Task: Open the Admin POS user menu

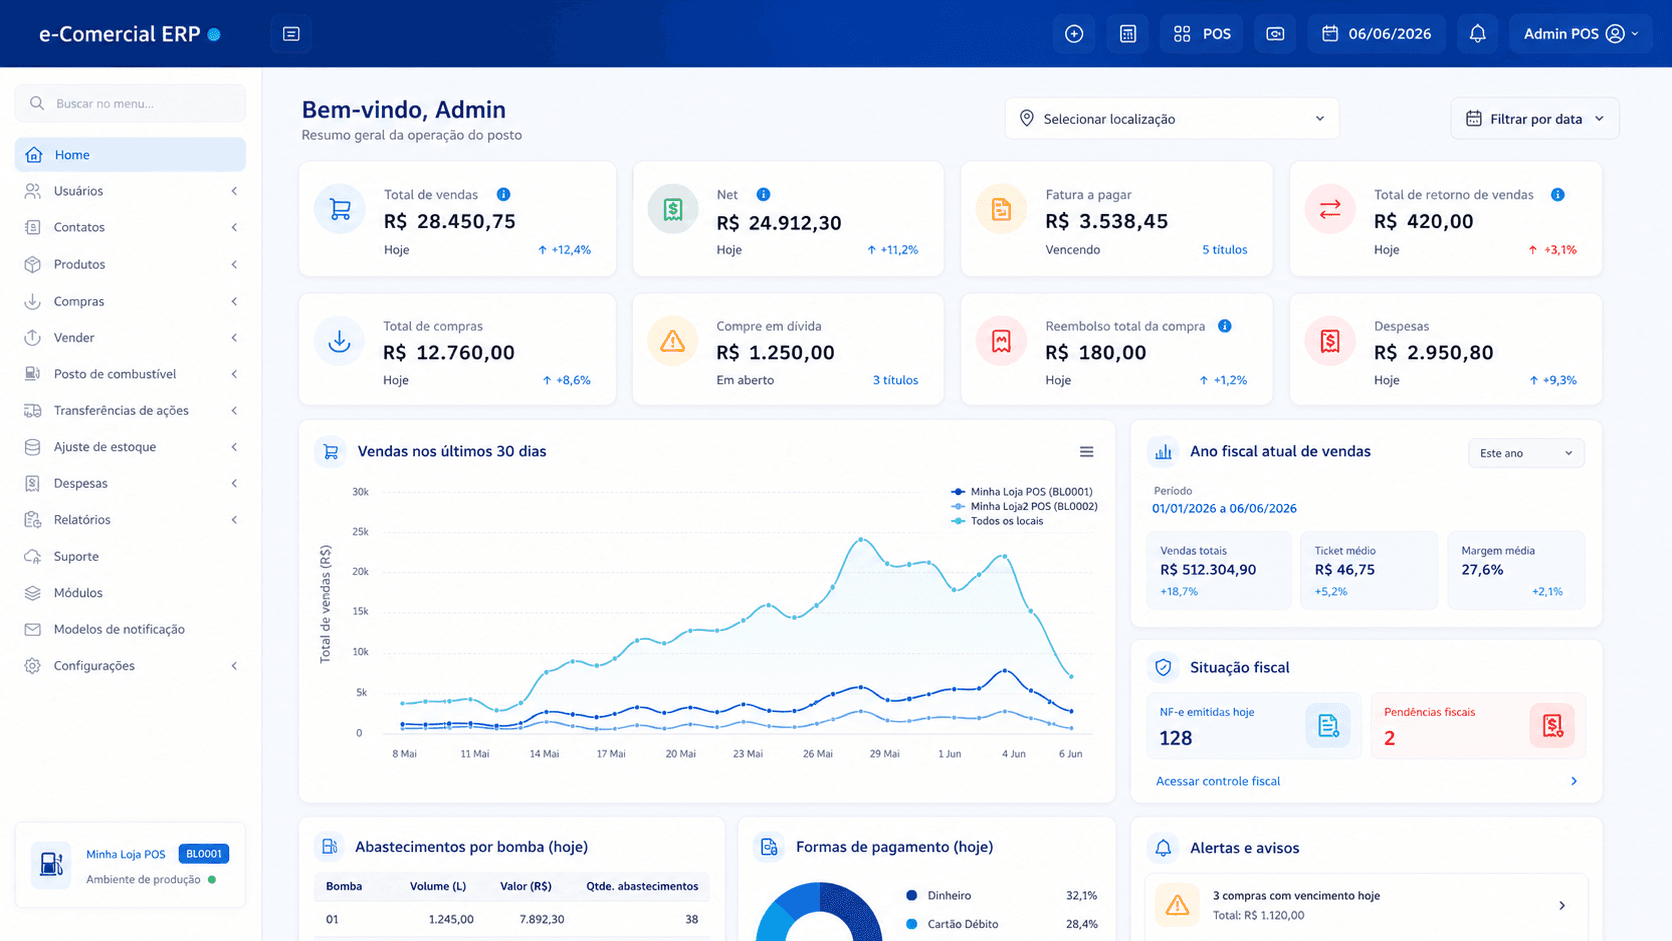Action: pos(1580,34)
